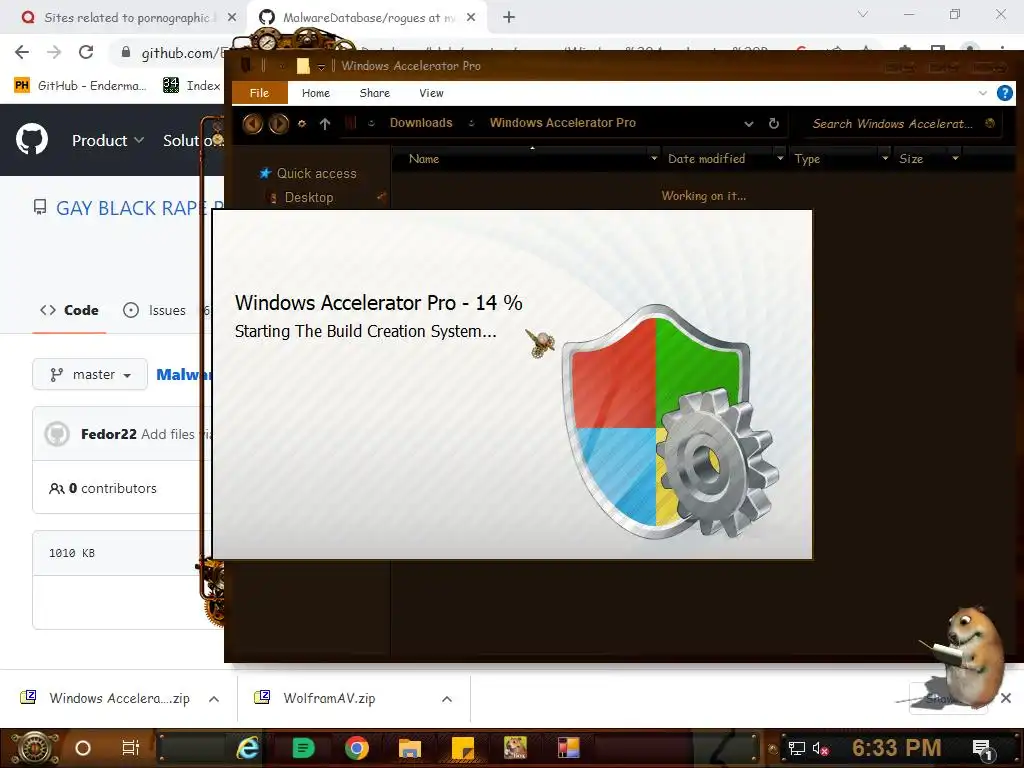
Task: Open the 'Windows Accelera....zip' download menu chevron
Action: click(x=214, y=699)
